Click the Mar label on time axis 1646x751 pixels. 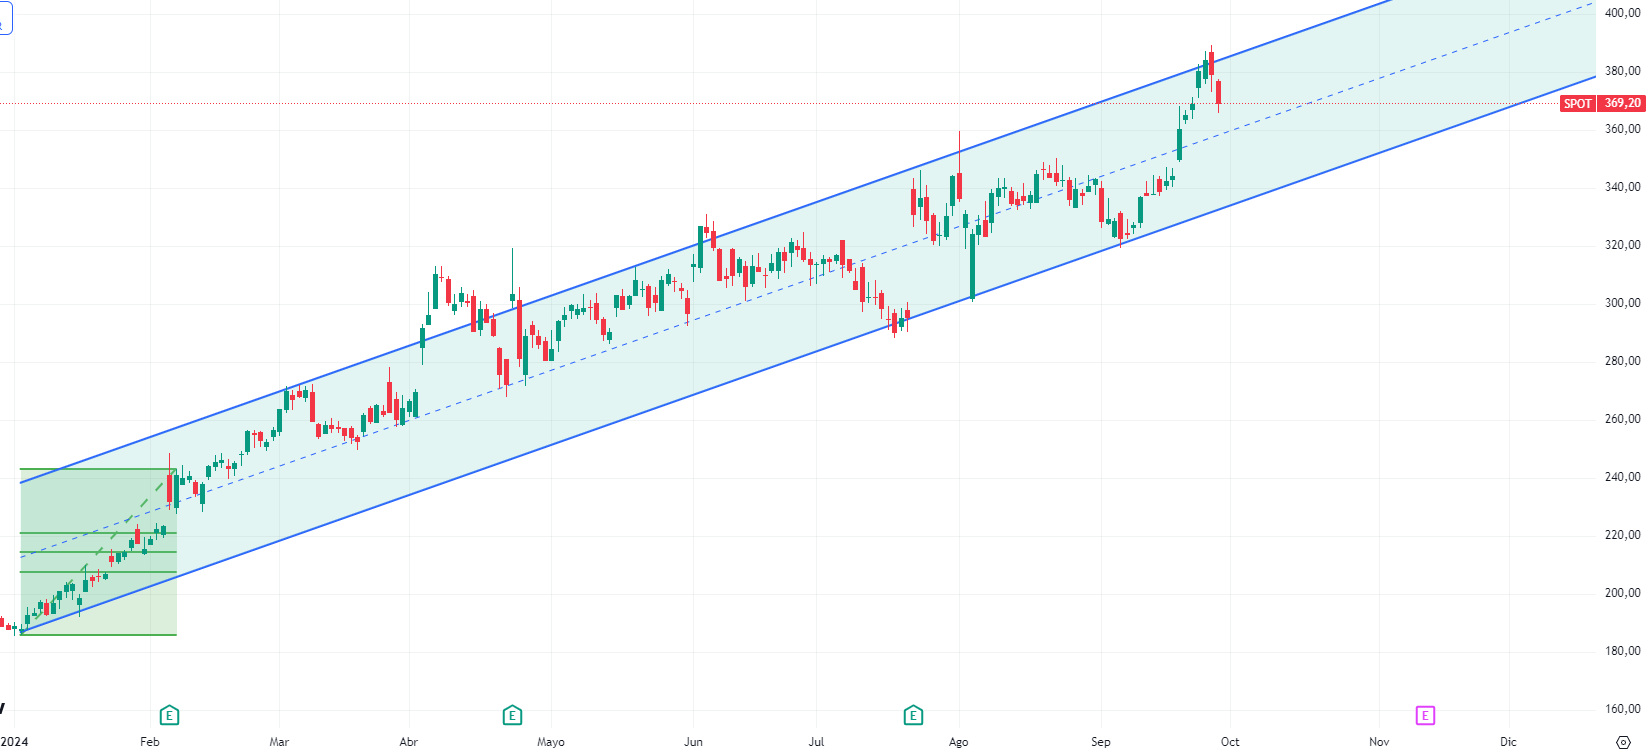(279, 742)
